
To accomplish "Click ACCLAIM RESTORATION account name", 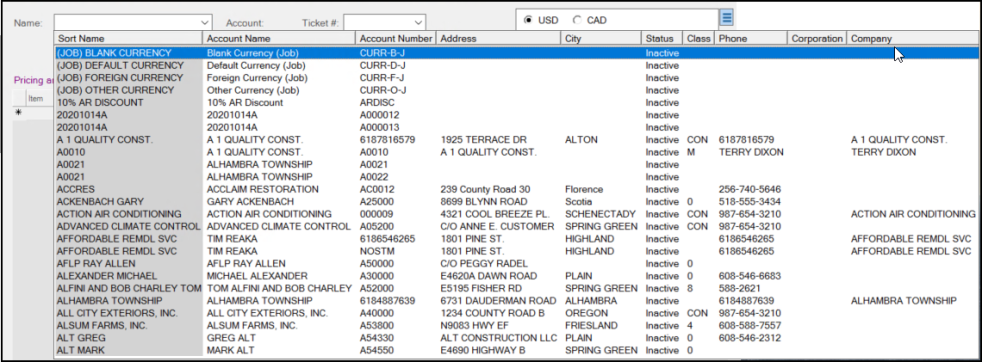I will click(x=262, y=189).
